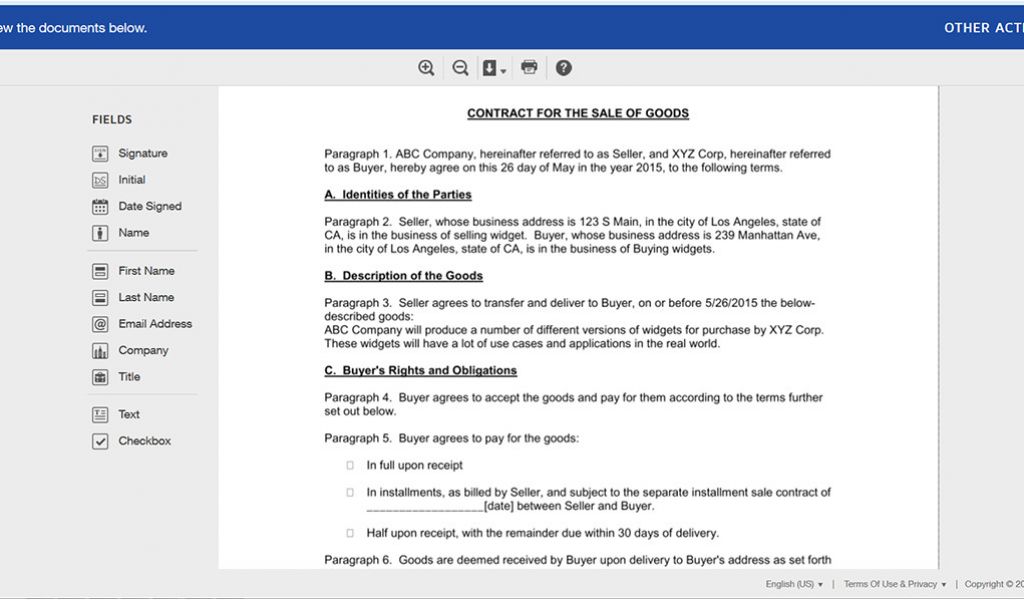
Task: Select the Signature field icon
Action: [100, 153]
